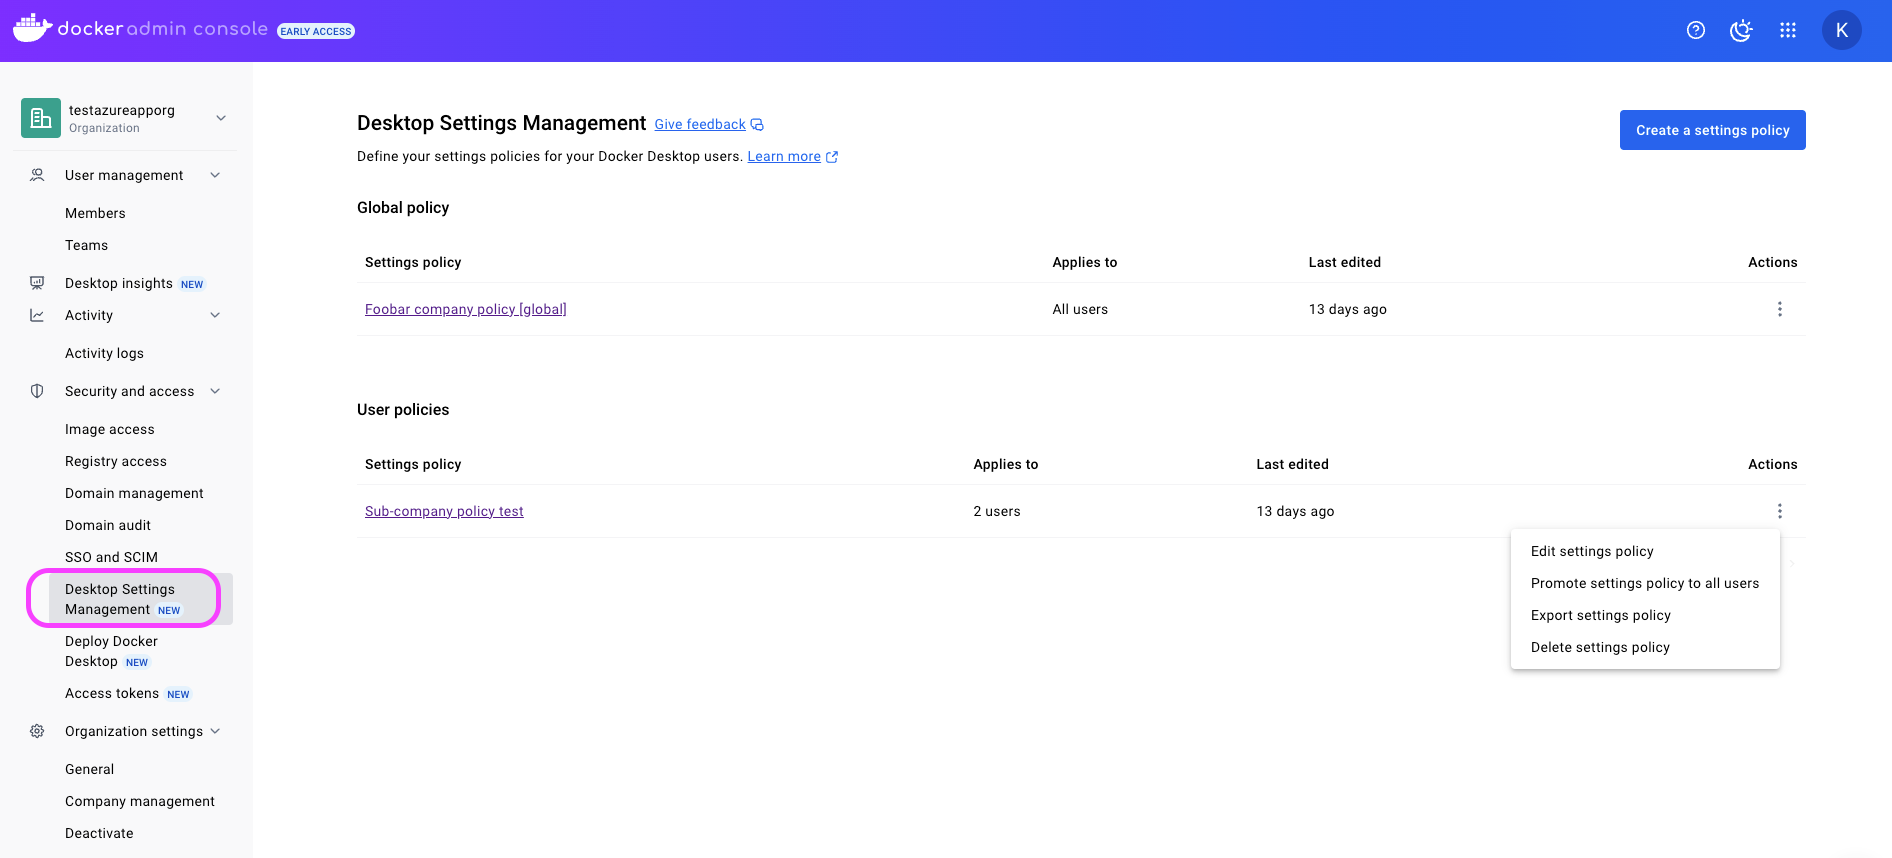Open actions menu for Foobar company policy
This screenshot has width=1892, height=858.
click(x=1779, y=309)
